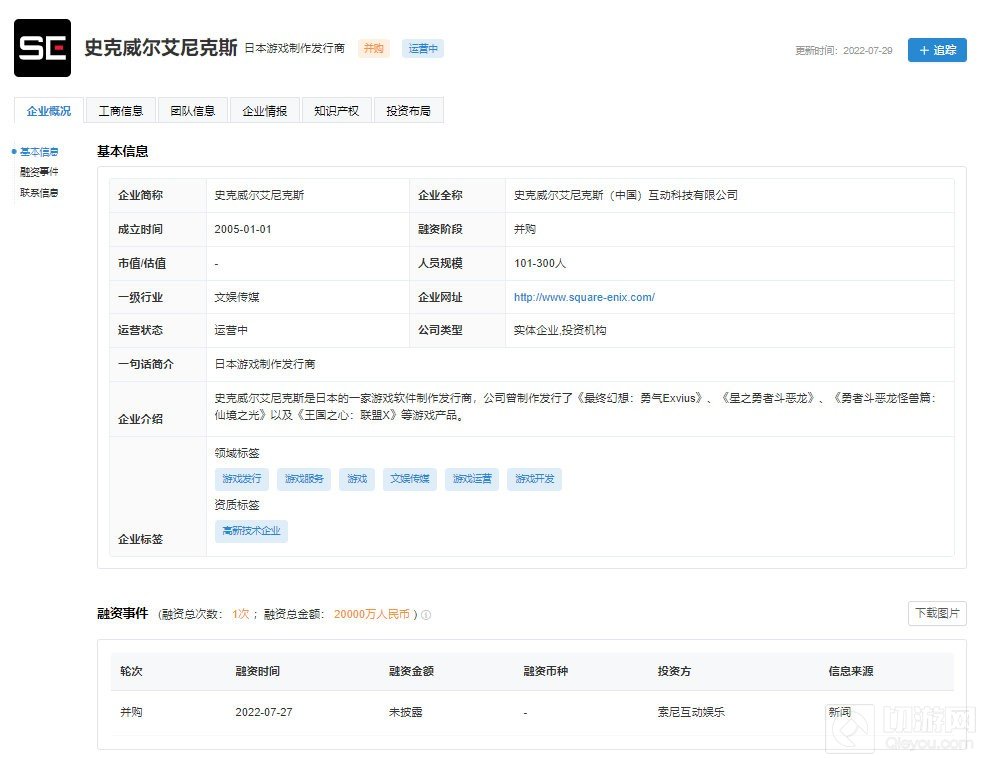The height and width of the screenshot is (759, 981).
Task: Jump to 融资事件 in sidebar
Action: pyautogui.click(x=39, y=172)
